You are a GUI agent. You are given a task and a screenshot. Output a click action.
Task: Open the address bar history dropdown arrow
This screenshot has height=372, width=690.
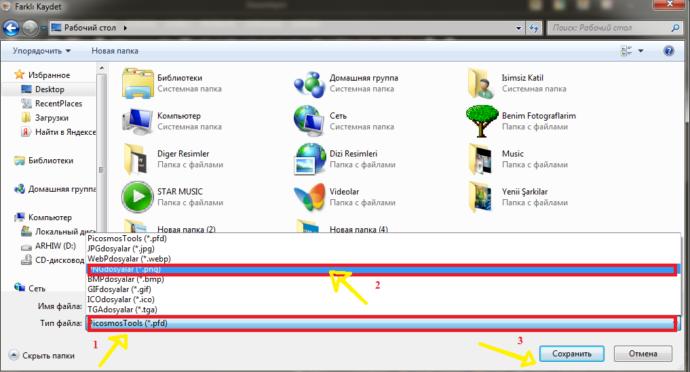pos(519,28)
